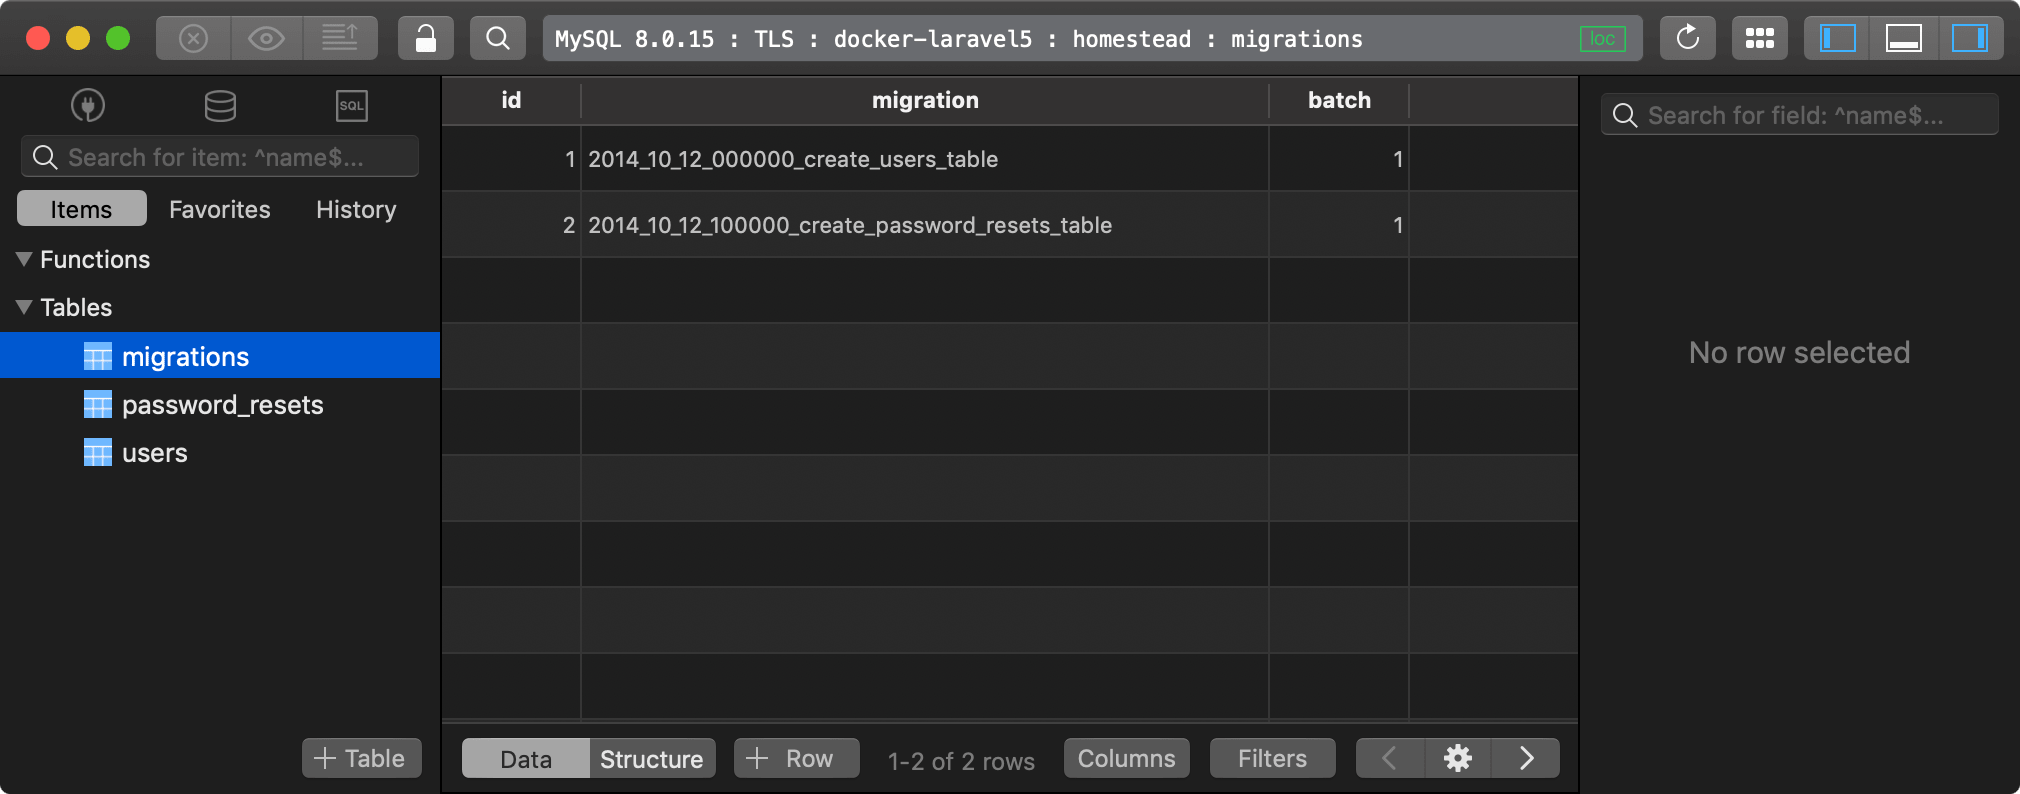Open the SQL editor icon
2020x794 pixels.
(x=352, y=105)
